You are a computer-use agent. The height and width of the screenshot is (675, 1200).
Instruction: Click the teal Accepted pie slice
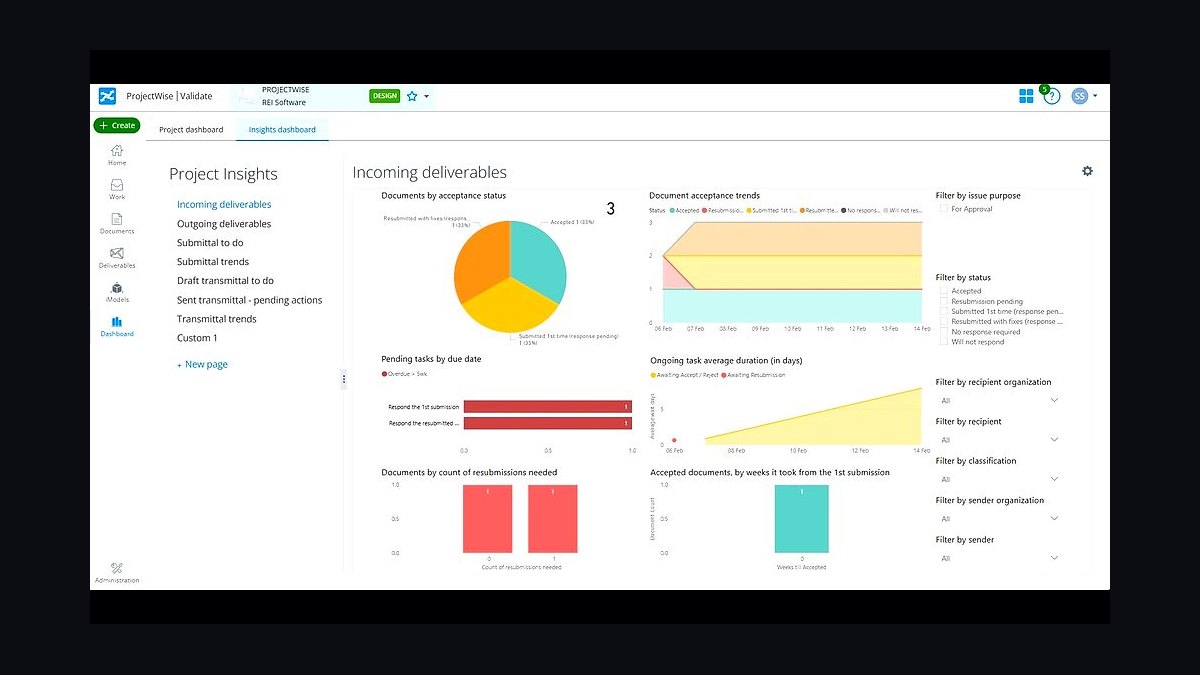tap(538, 262)
